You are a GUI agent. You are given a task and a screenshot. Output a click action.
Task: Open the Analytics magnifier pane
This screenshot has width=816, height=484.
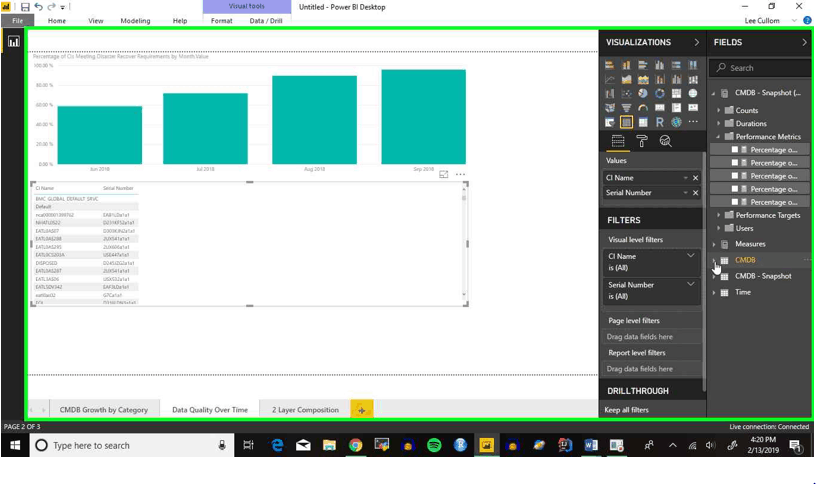click(665, 141)
